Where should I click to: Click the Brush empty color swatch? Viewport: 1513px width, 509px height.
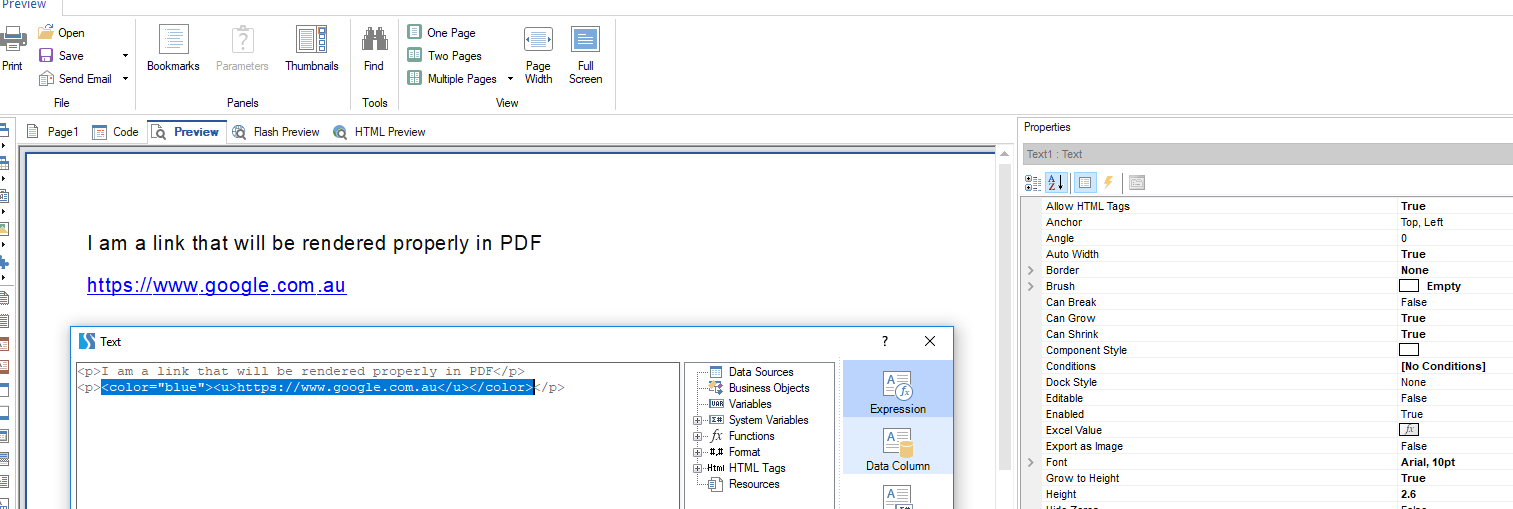(x=1408, y=286)
